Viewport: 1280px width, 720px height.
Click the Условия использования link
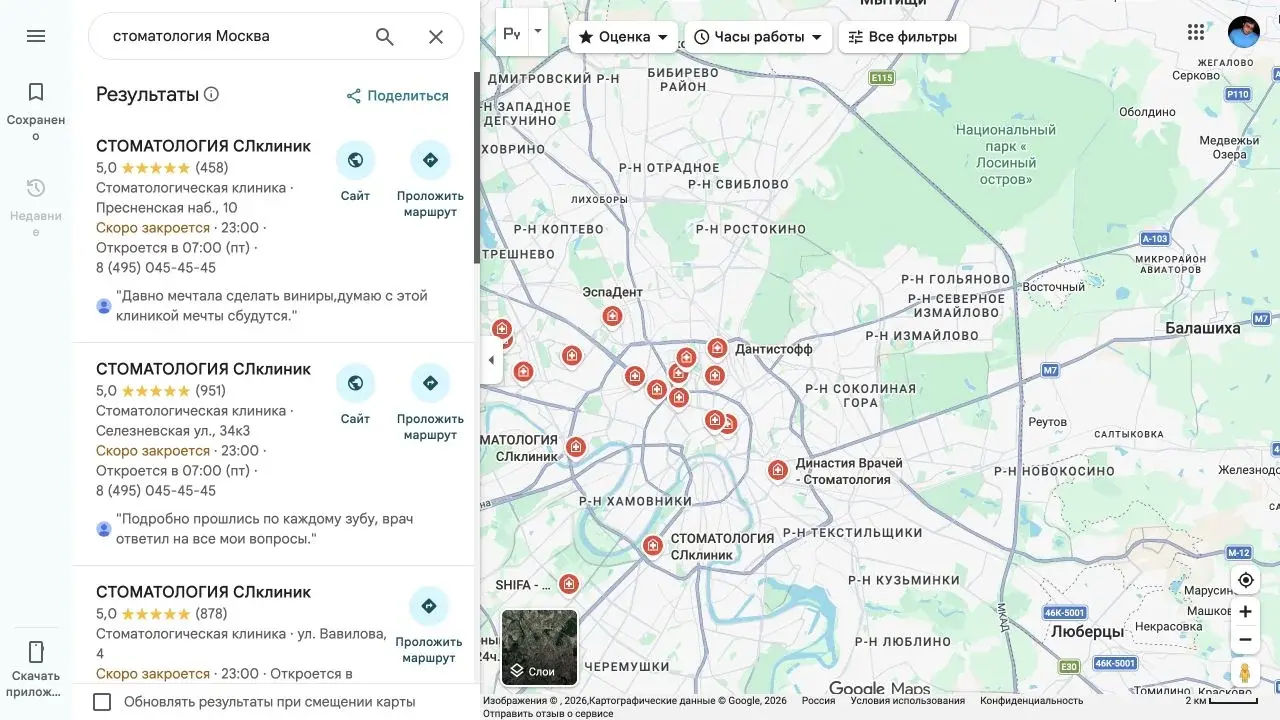908,701
